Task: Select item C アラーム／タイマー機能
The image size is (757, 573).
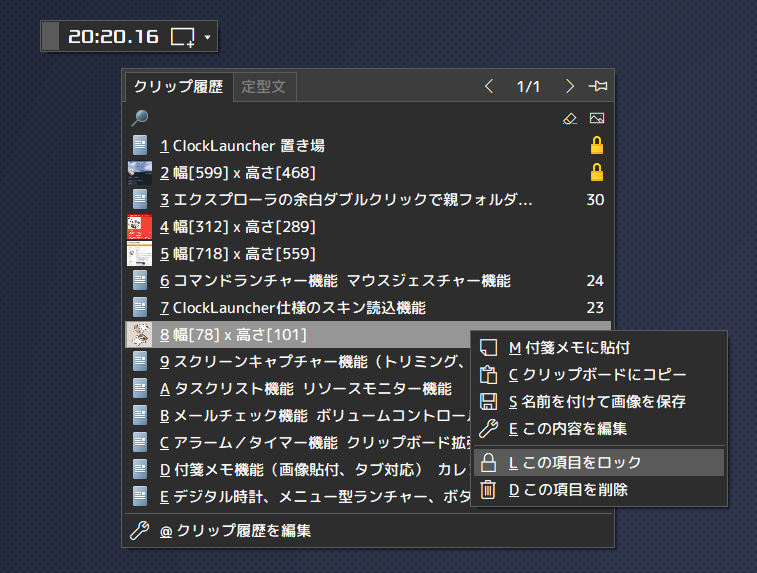Action: pos(298,443)
